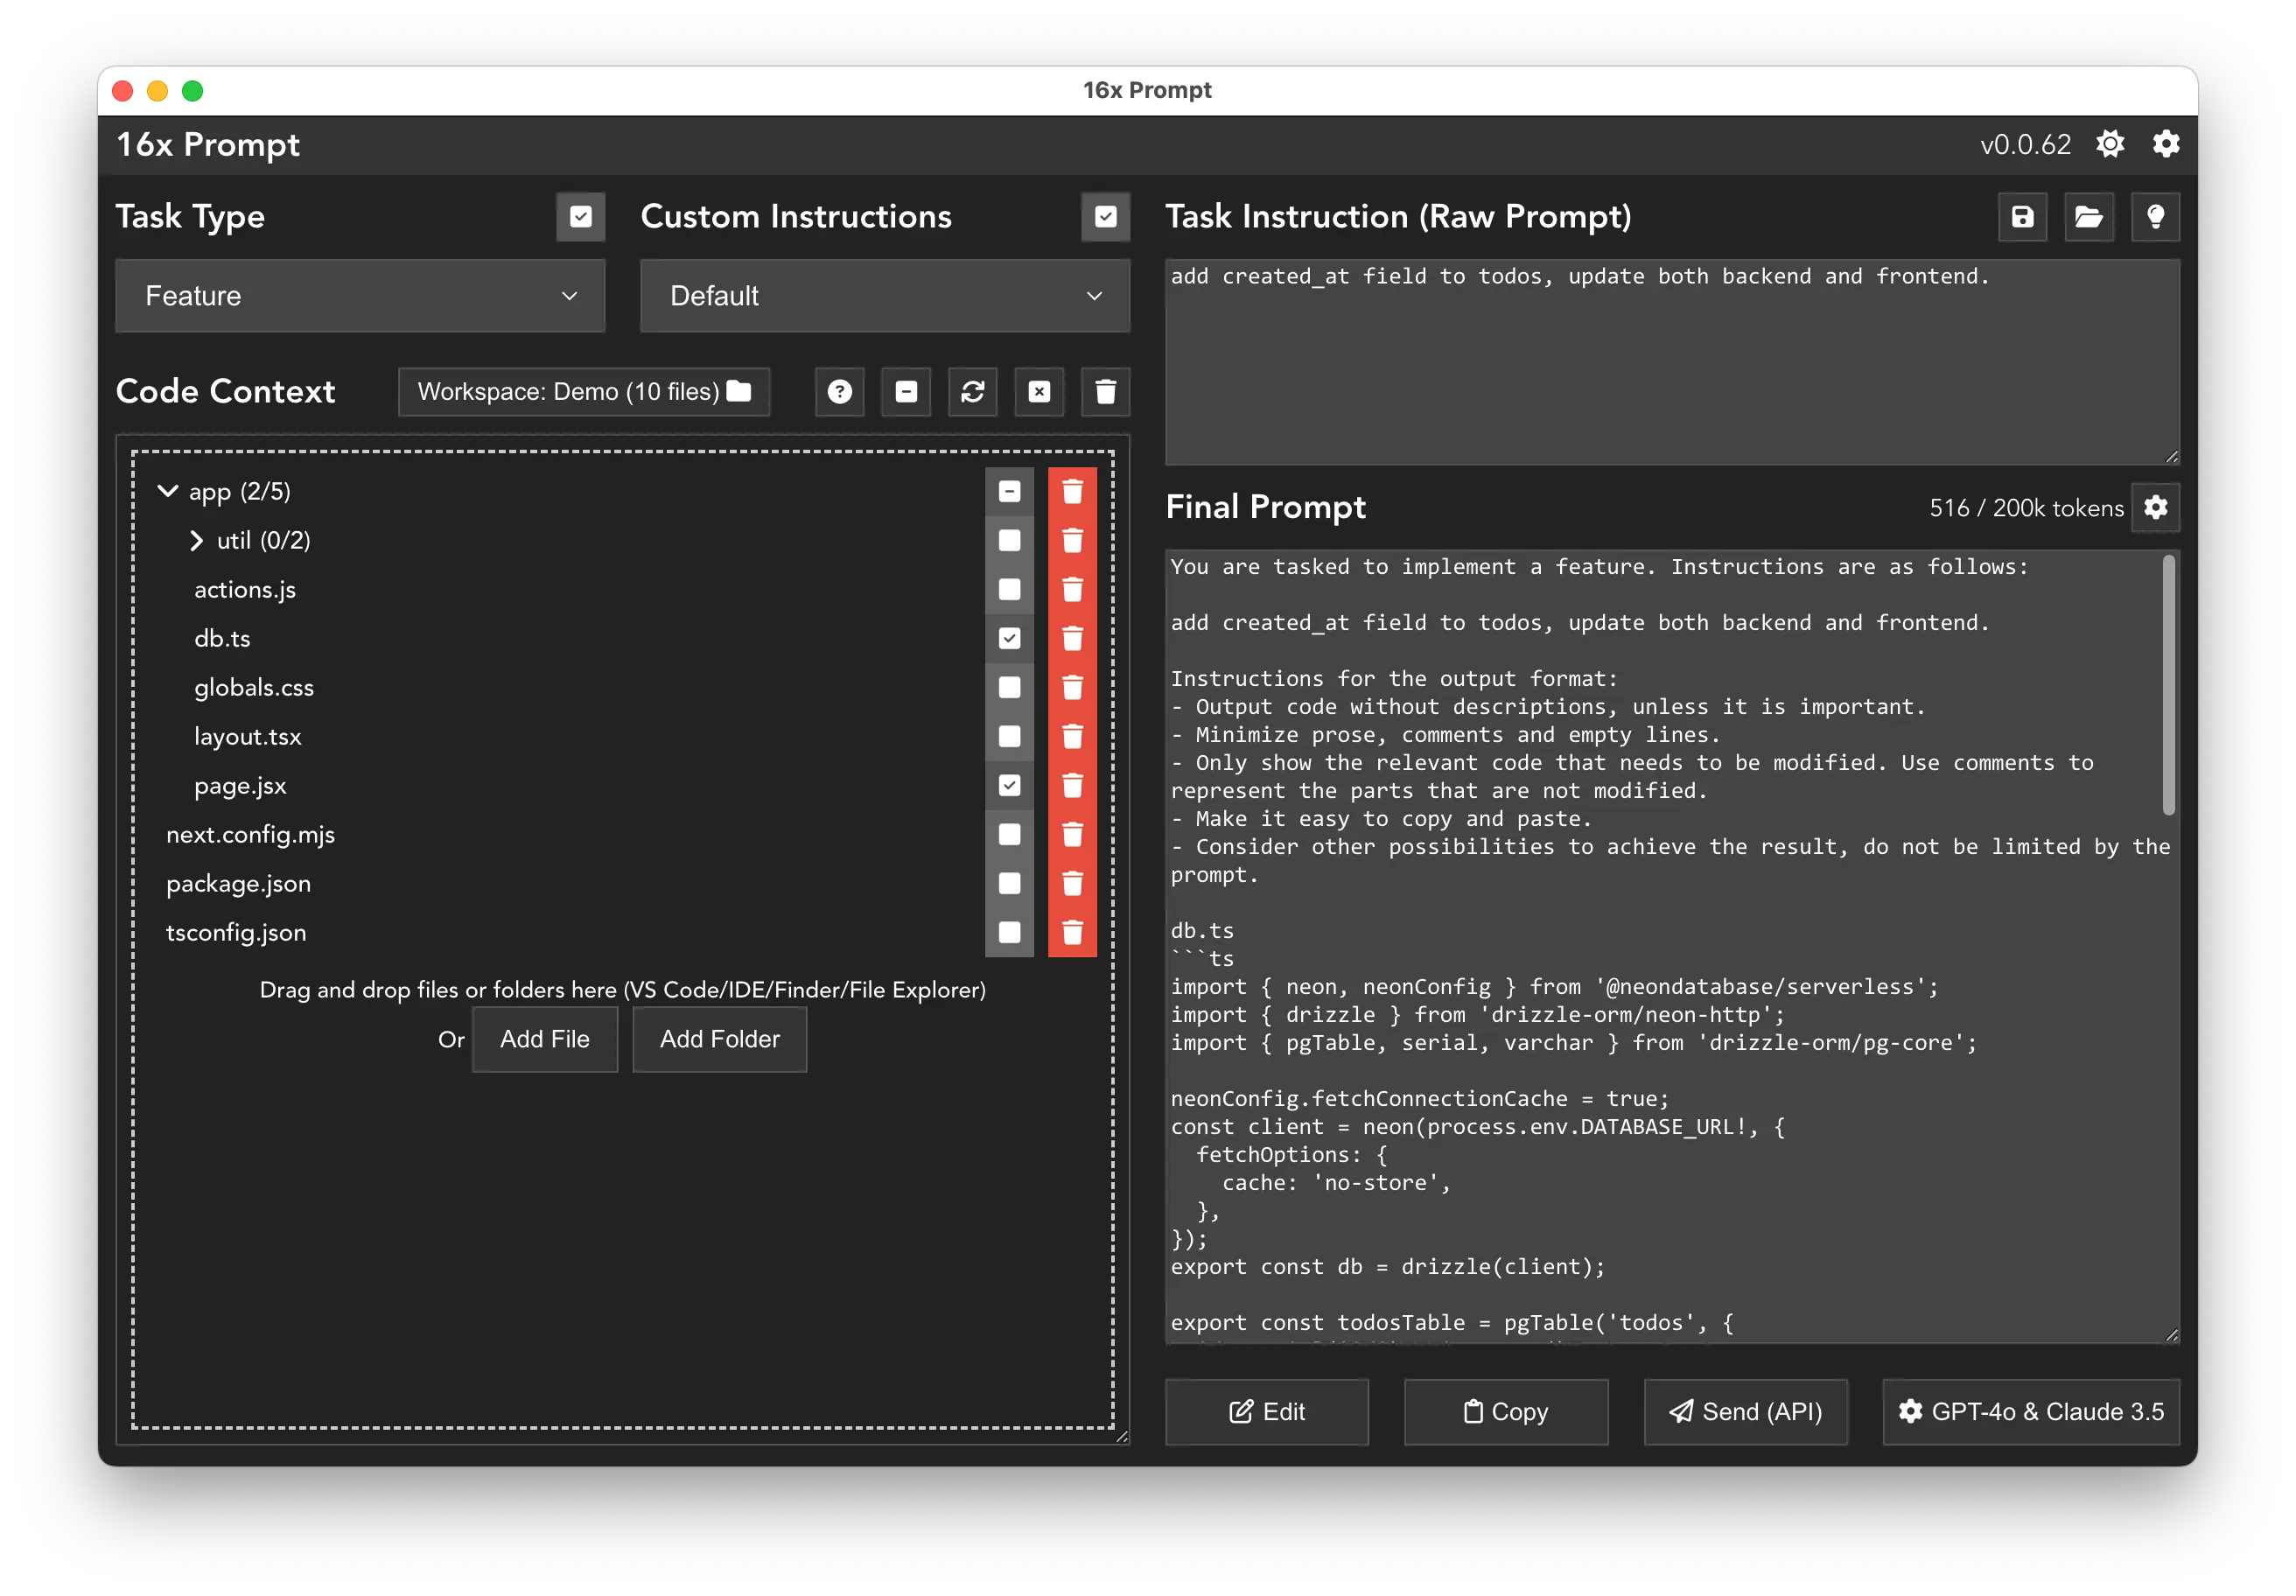The width and height of the screenshot is (2296, 1596).
Task: Open app settings gear beside version number
Action: [2166, 144]
